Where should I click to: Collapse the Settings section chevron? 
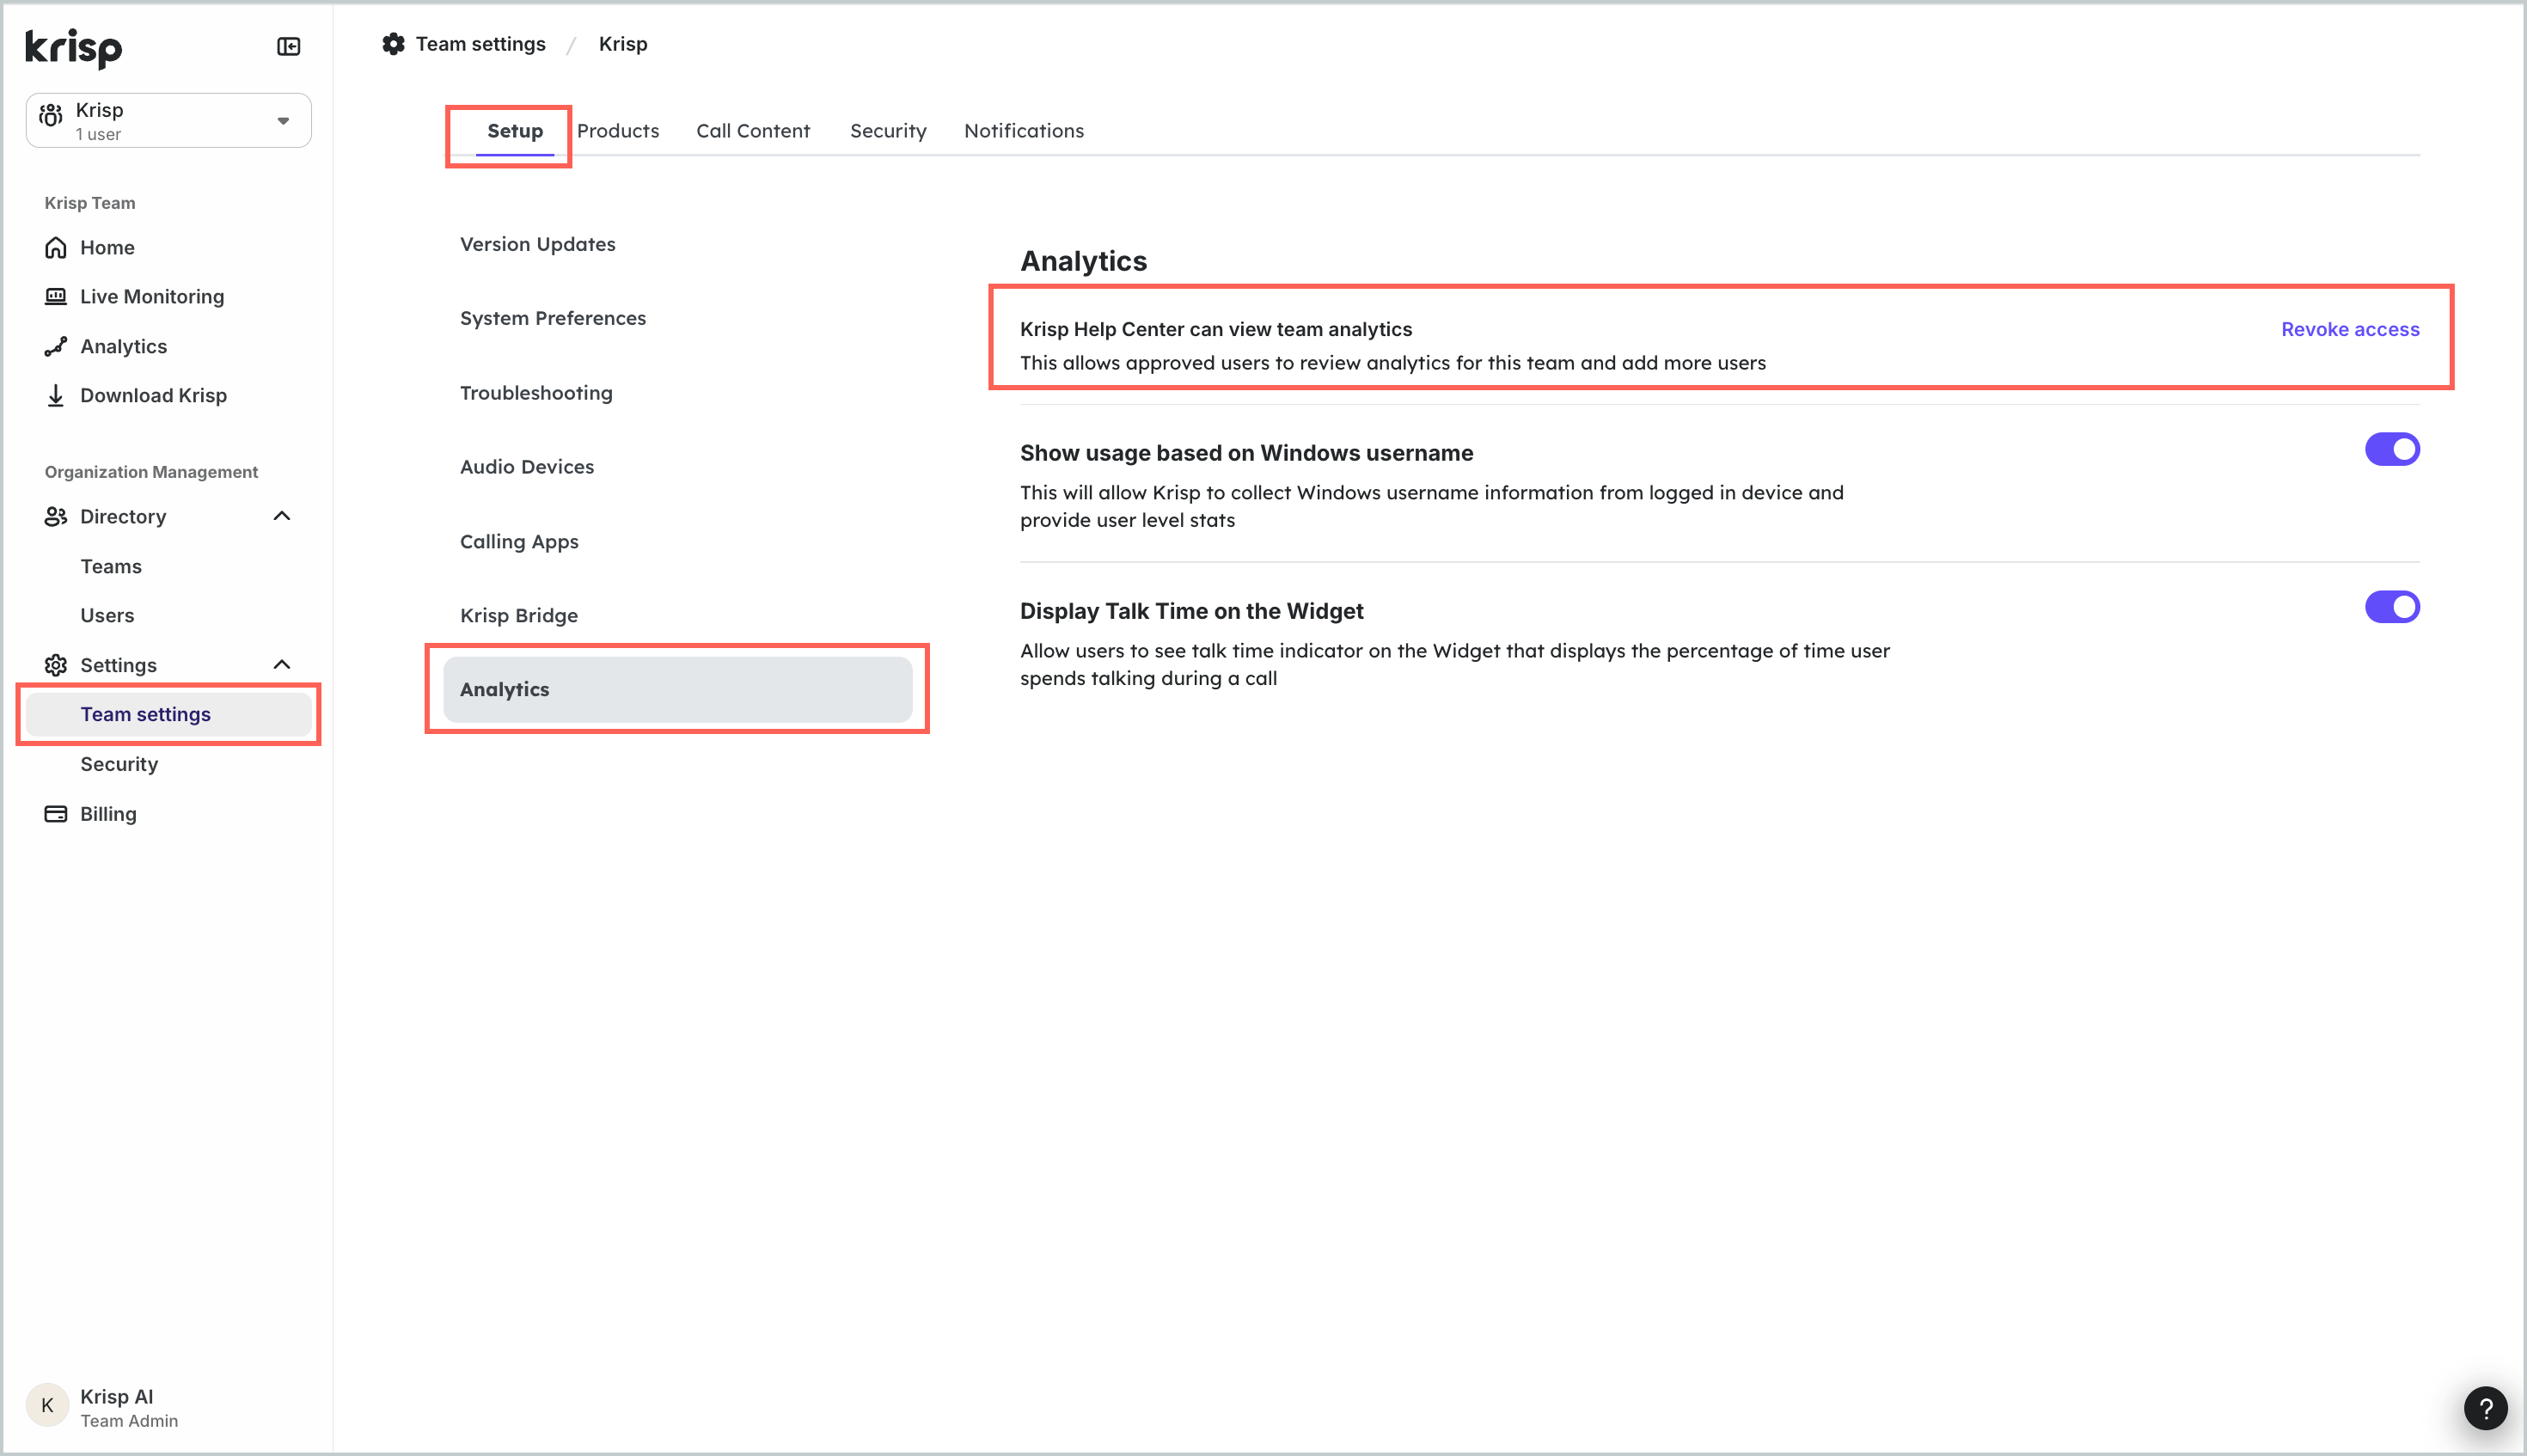[x=282, y=665]
